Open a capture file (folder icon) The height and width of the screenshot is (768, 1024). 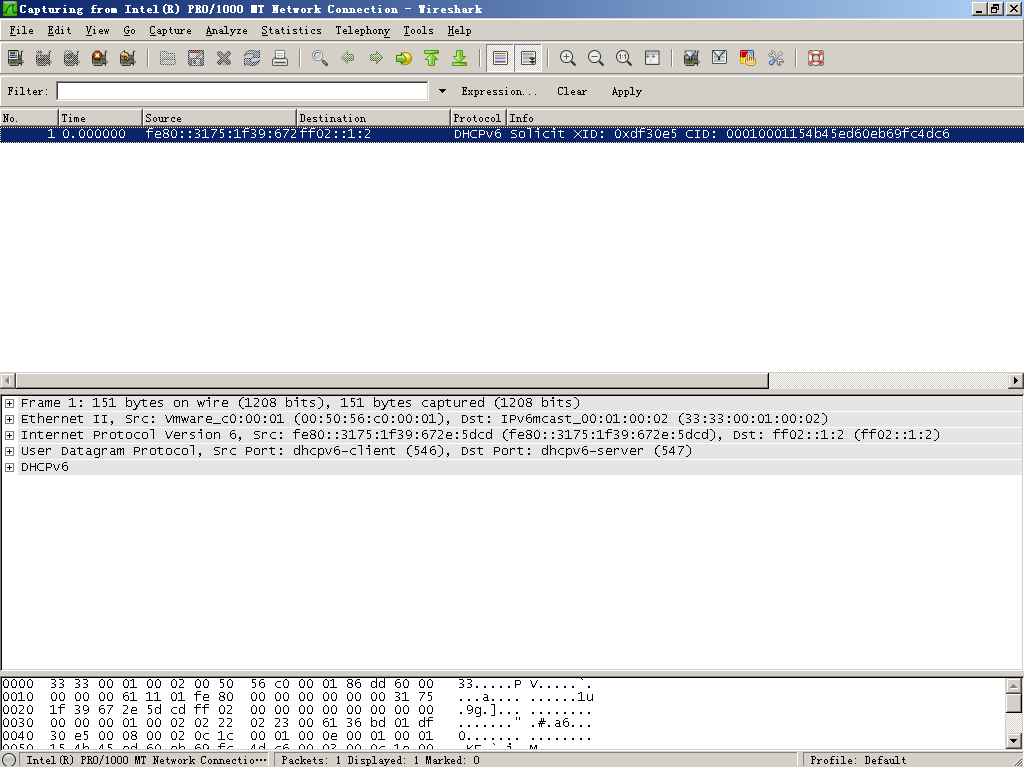click(168, 58)
